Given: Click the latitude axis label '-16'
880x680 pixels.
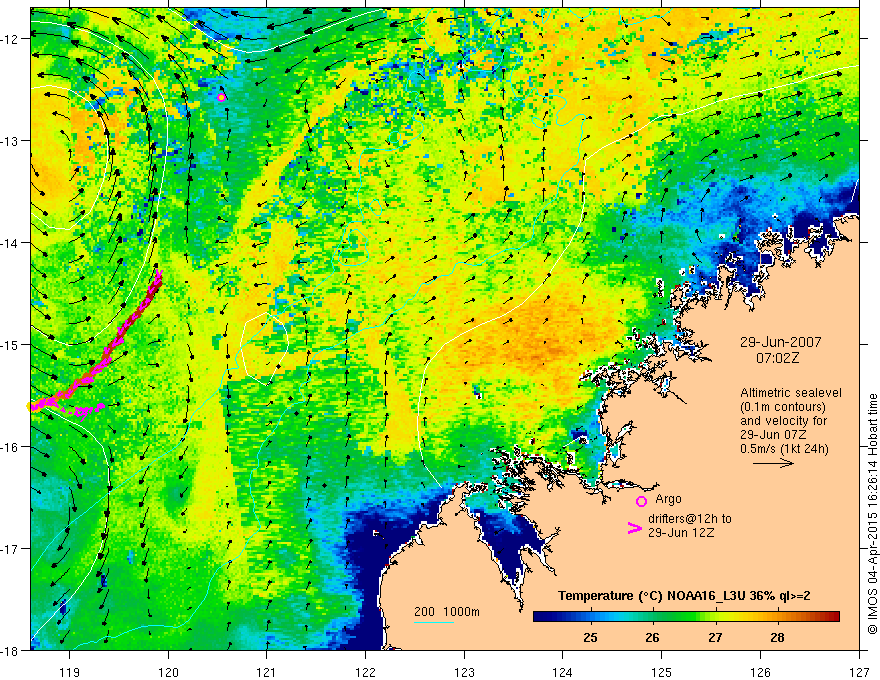Looking at the screenshot, I should (x=11, y=447).
